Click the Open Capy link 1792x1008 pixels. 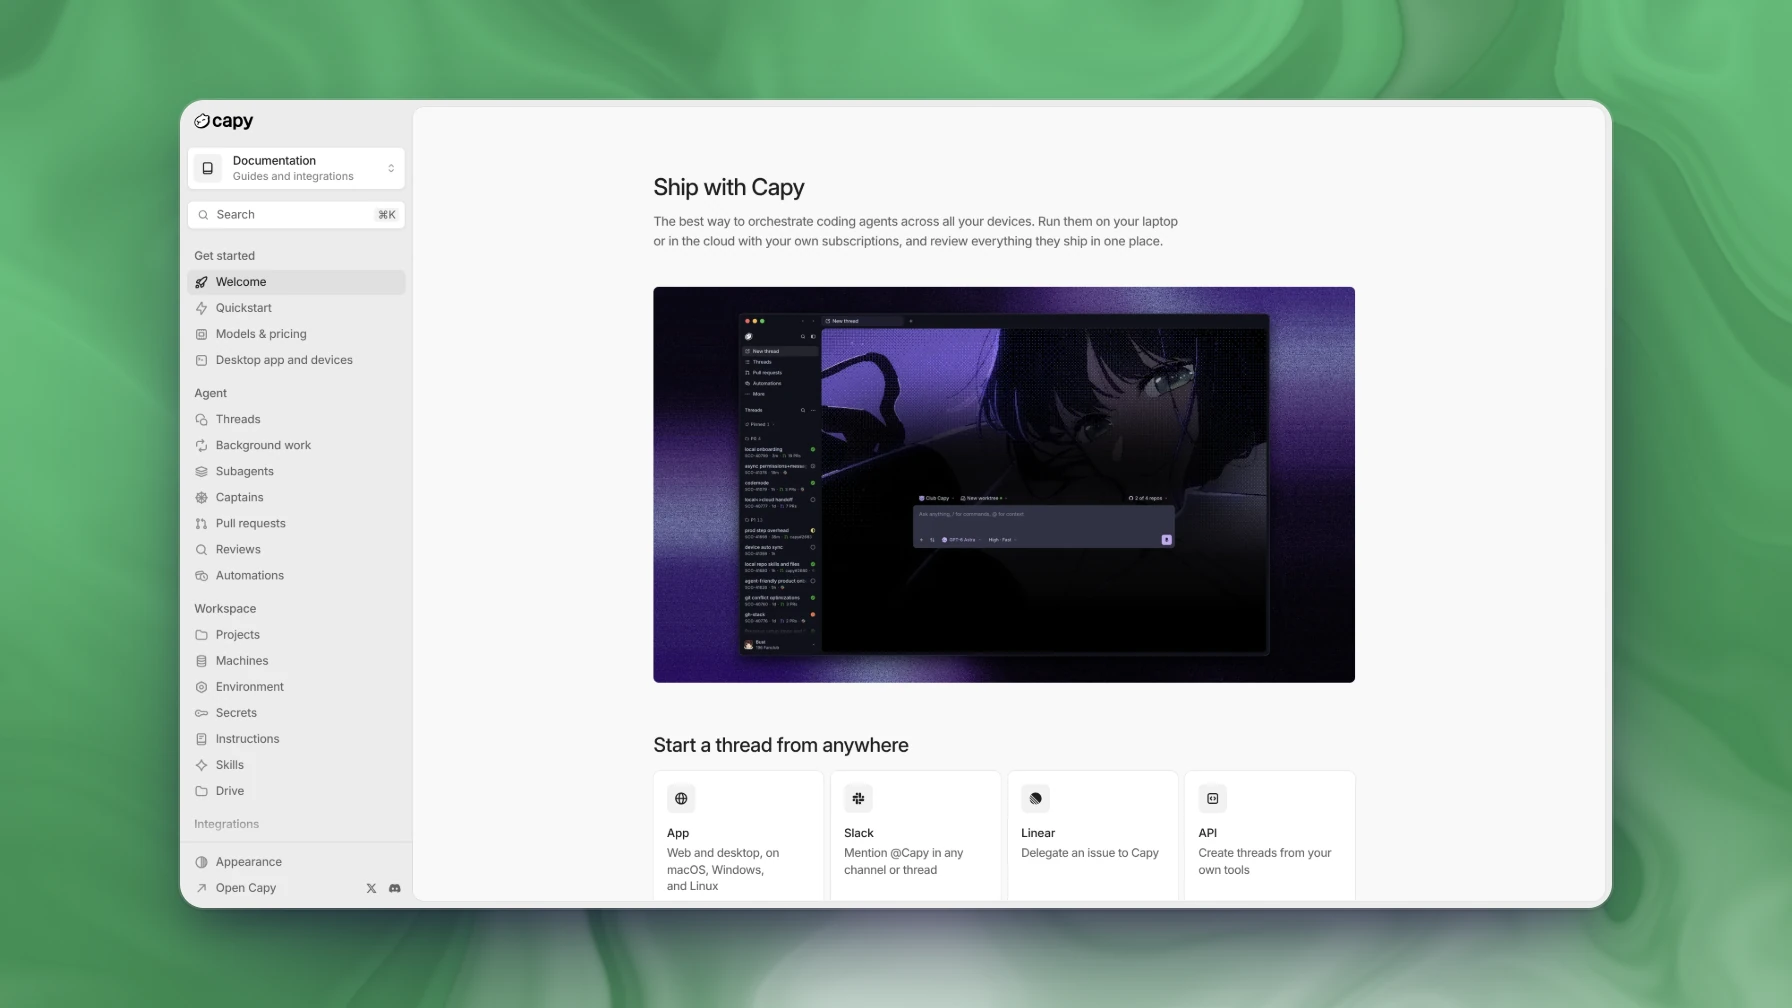(x=246, y=888)
